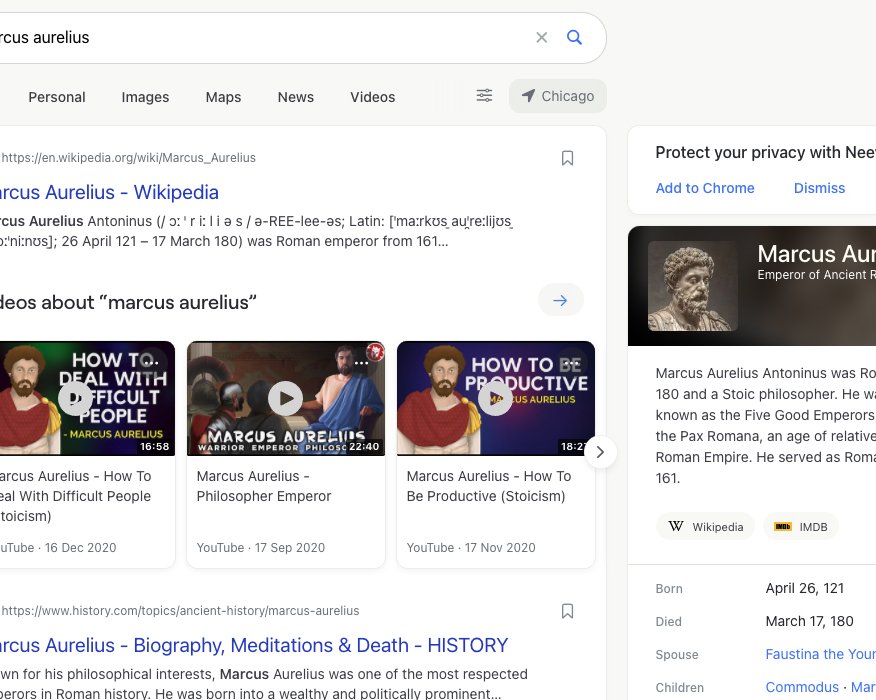
Task: Open options dots on Difficult People thumbnail
Action: click(x=151, y=363)
